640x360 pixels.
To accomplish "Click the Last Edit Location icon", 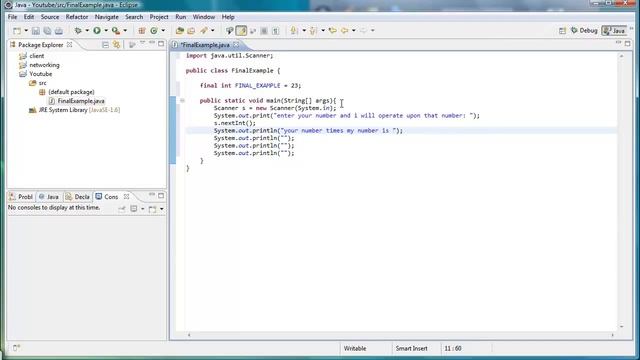I will pyautogui.click(x=333, y=31).
